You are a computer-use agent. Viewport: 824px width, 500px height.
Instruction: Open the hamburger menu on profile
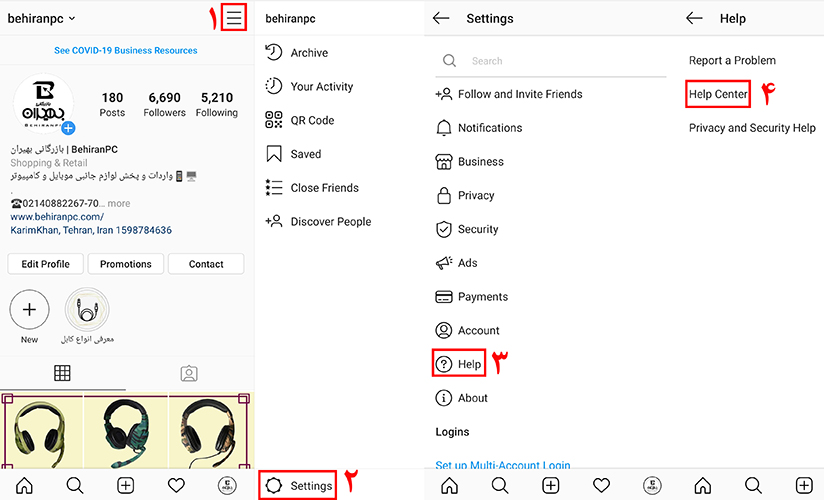233,19
